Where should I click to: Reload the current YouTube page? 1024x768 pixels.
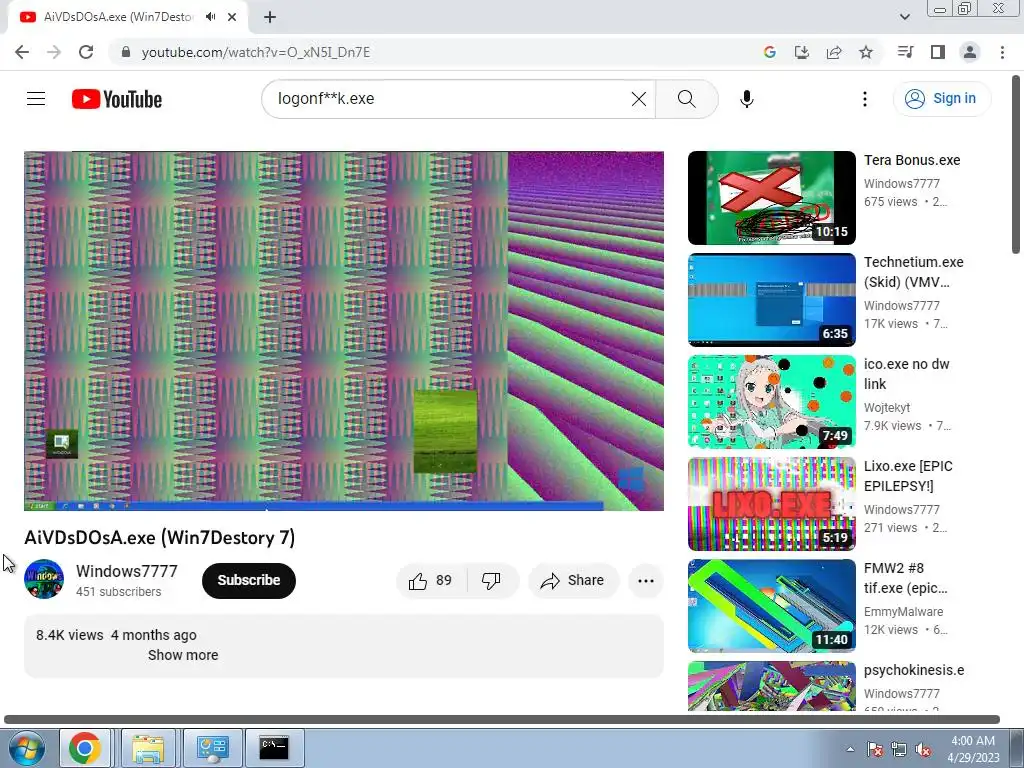86,52
